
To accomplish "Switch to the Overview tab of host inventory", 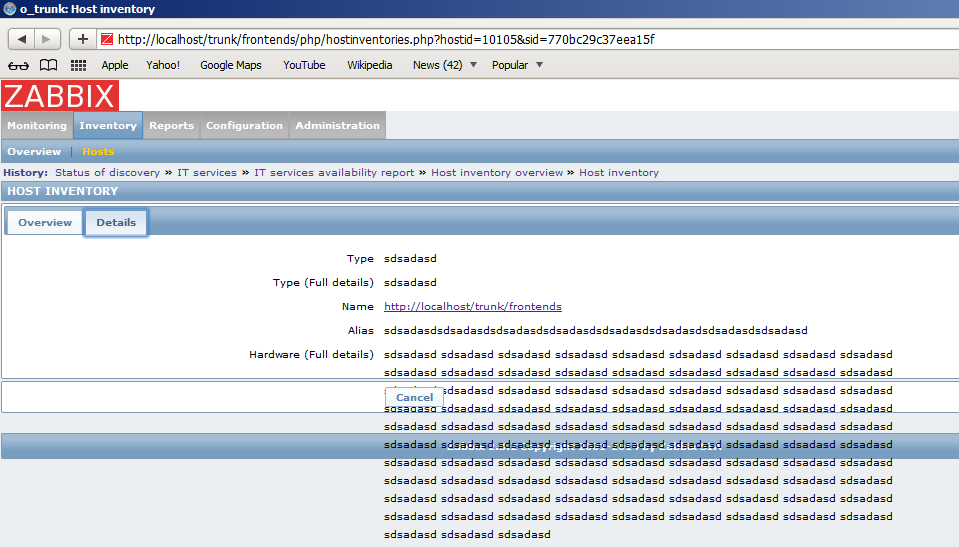I will (45, 223).
